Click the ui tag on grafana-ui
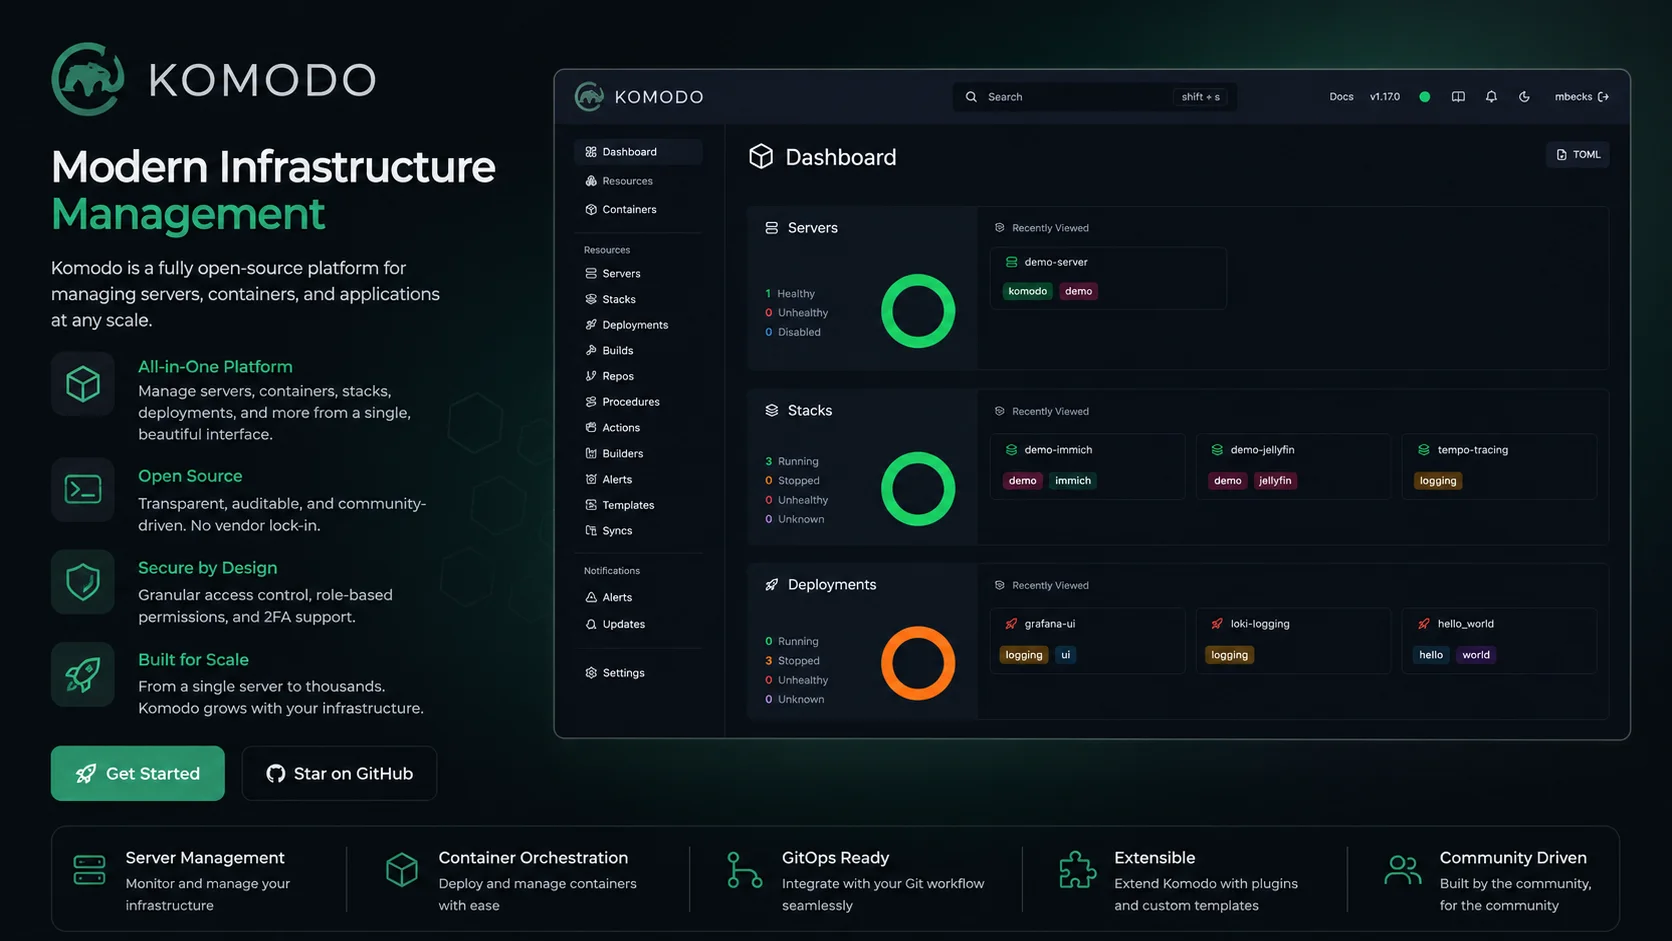The height and width of the screenshot is (941, 1672). (1066, 655)
